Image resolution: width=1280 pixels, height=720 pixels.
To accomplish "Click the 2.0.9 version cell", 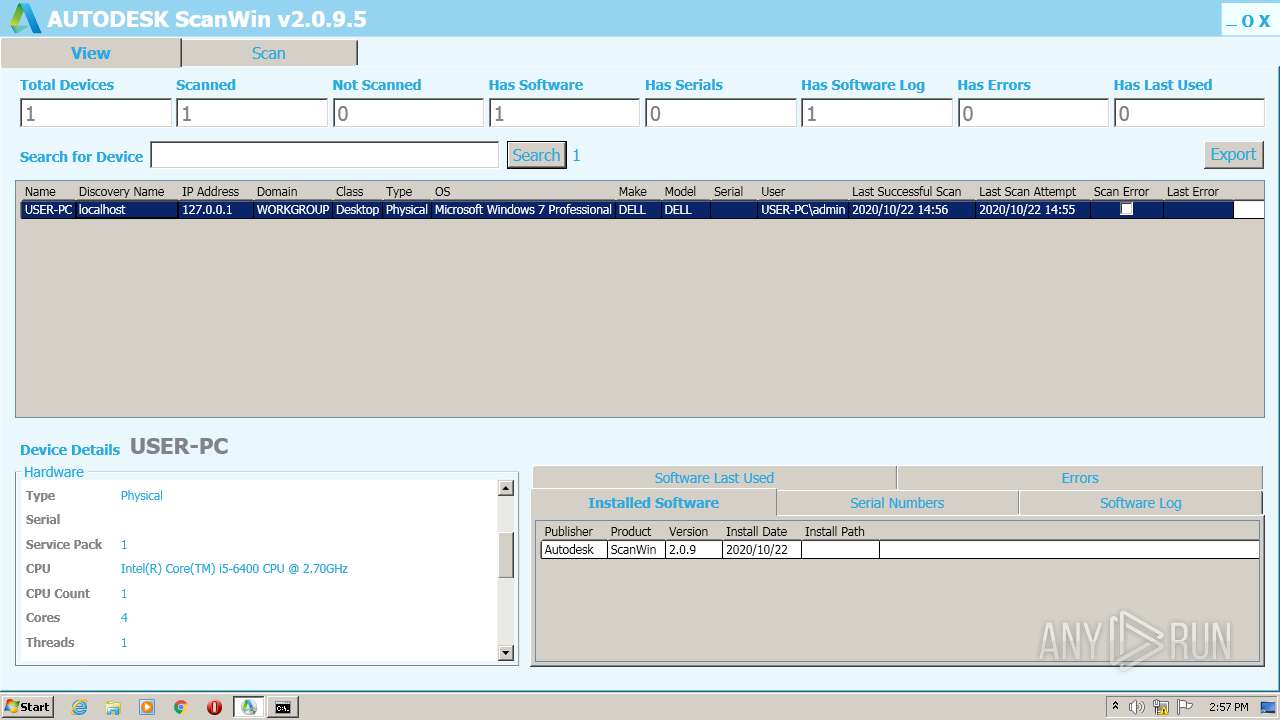I will click(693, 550).
